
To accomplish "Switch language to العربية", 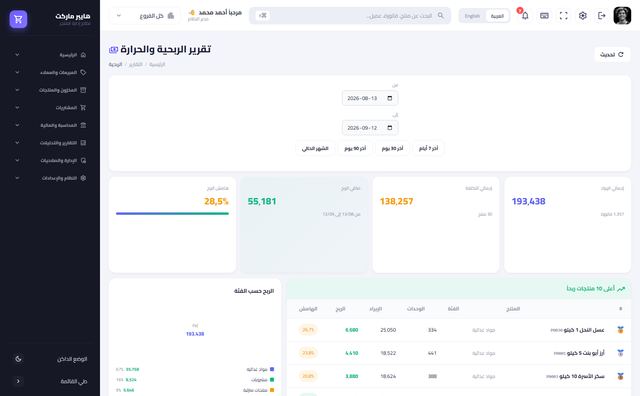I will [x=497, y=16].
